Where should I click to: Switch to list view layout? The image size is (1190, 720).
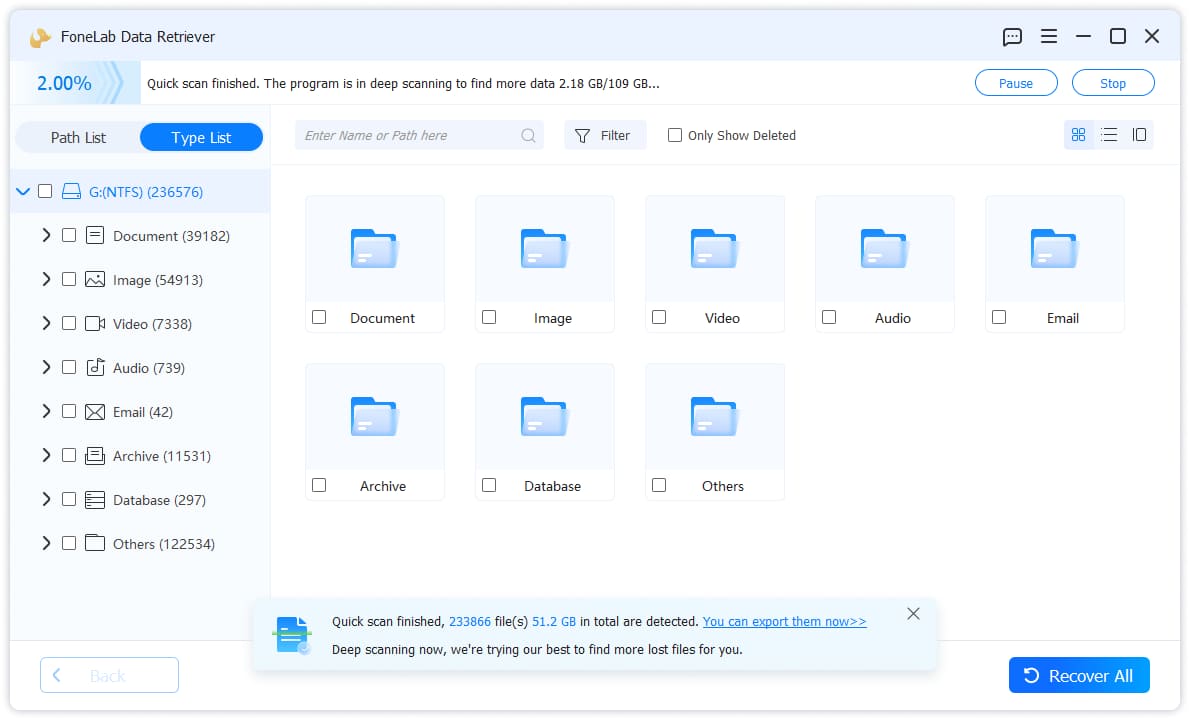[1109, 135]
